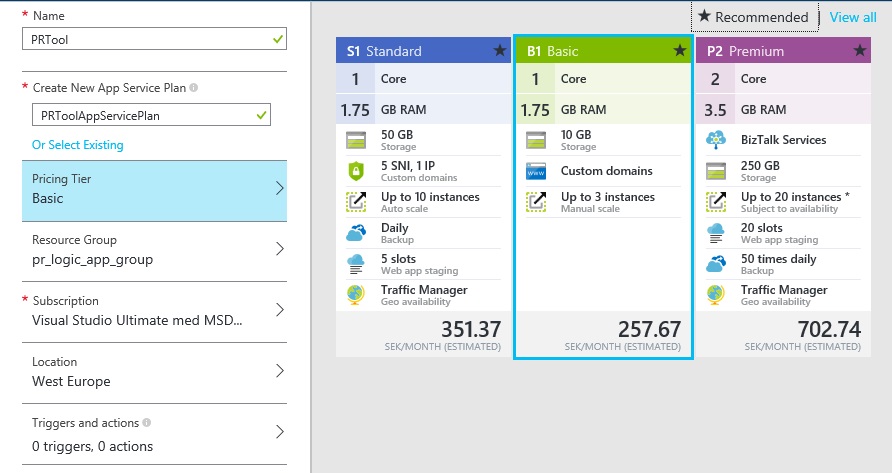This screenshot has width=892, height=473.
Task: Click the Traffic Manager globe icon in P2 Premium
Action: [716, 295]
